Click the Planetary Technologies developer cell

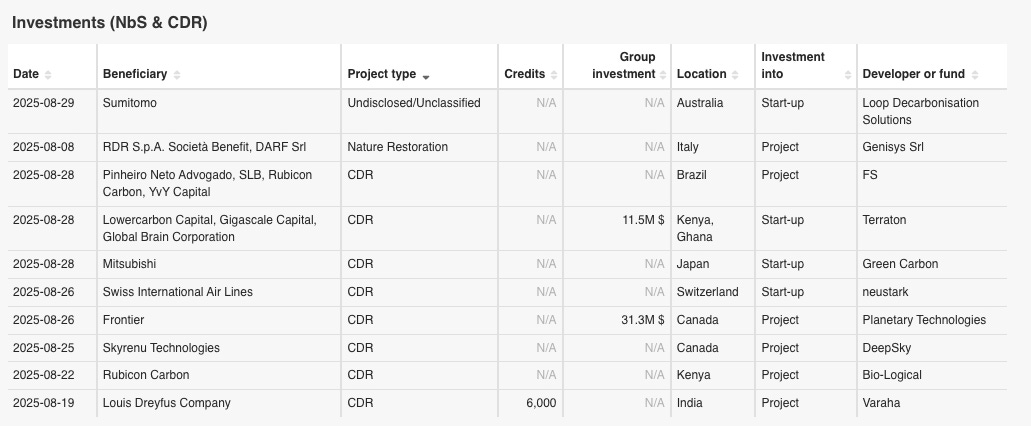coord(924,320)
